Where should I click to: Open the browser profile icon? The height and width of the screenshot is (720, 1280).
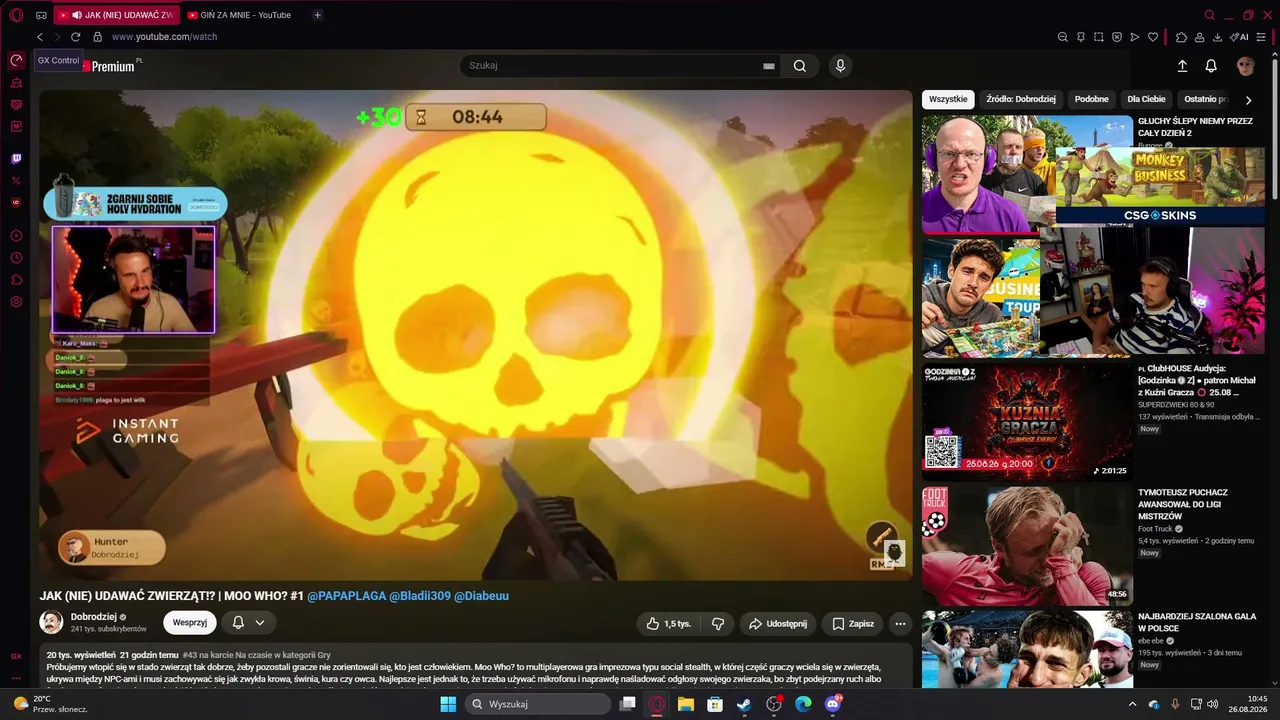click(x=1199, y=37)
